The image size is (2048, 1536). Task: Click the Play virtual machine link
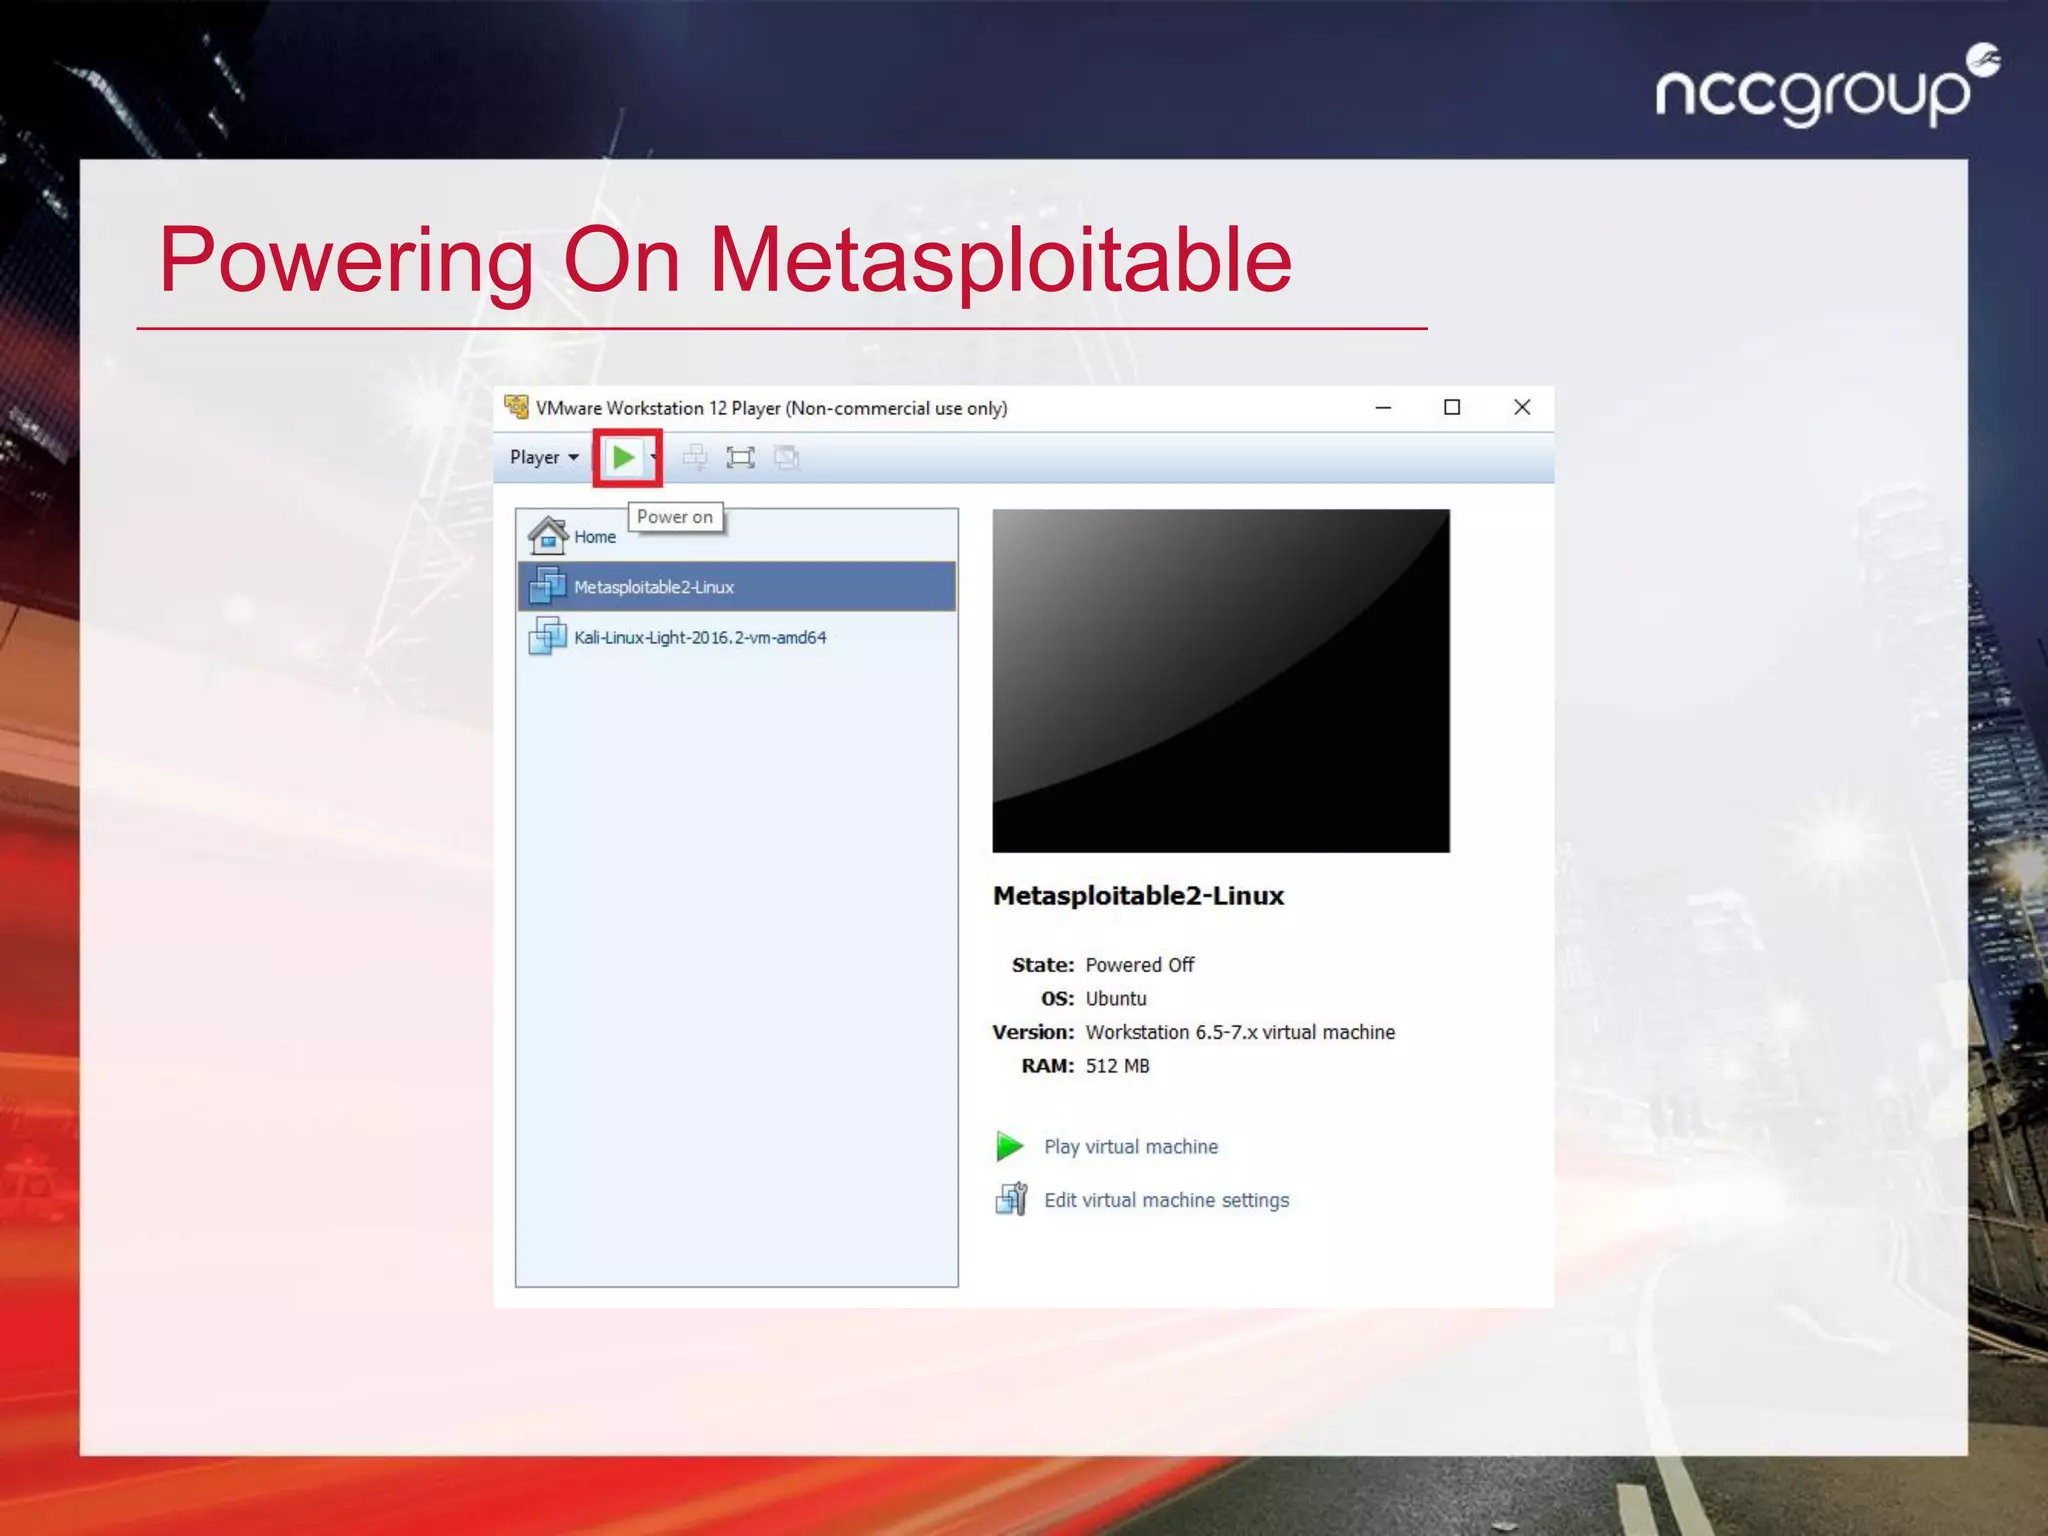[1130, 1147]
